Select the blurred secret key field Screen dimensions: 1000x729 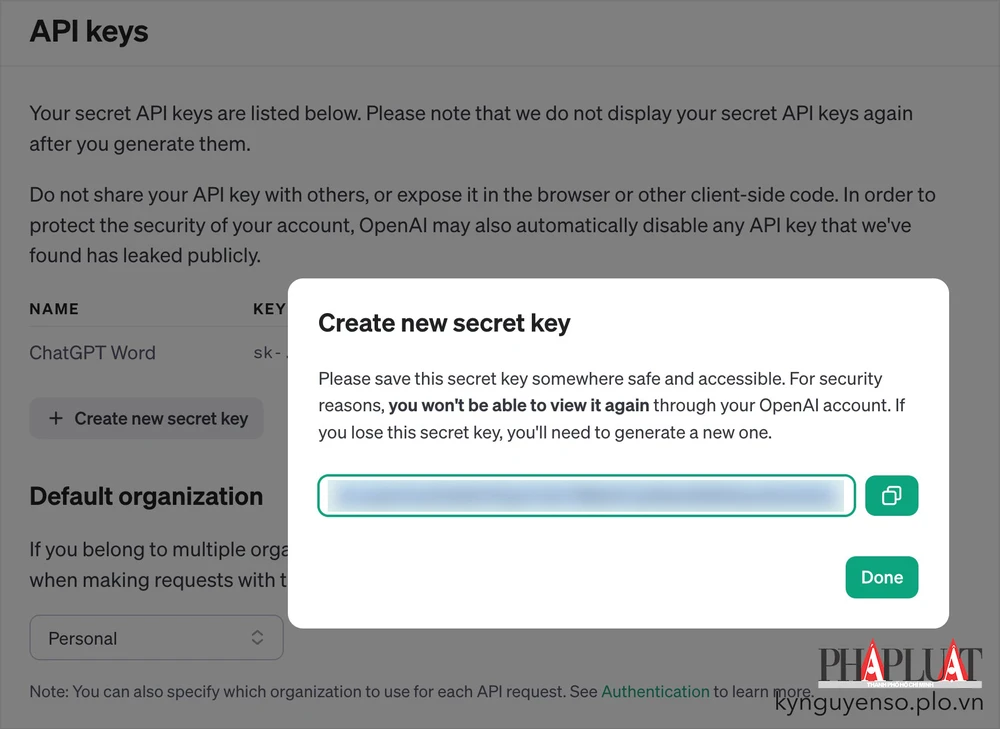coord(586,495)
